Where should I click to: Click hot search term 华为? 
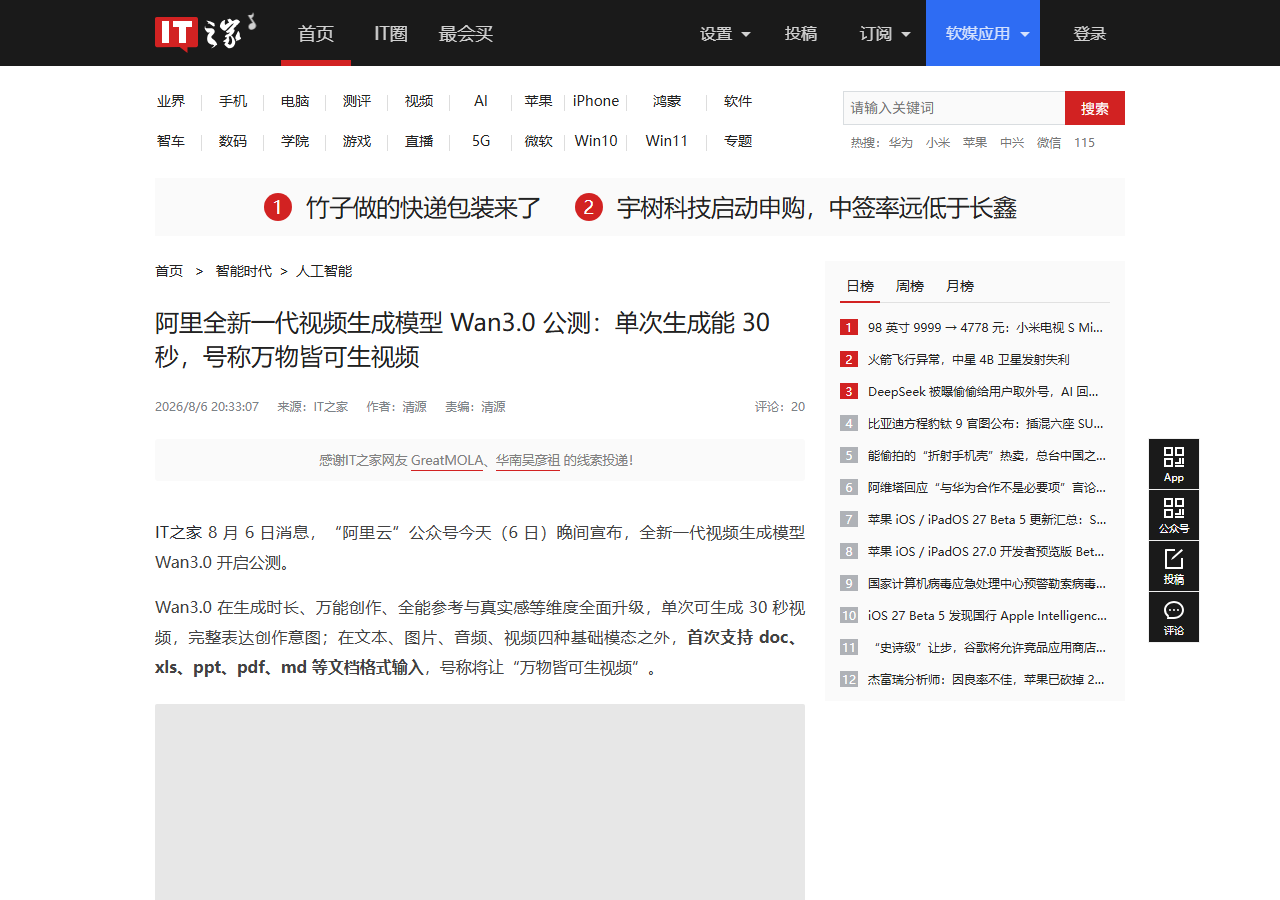click(901, 143)
